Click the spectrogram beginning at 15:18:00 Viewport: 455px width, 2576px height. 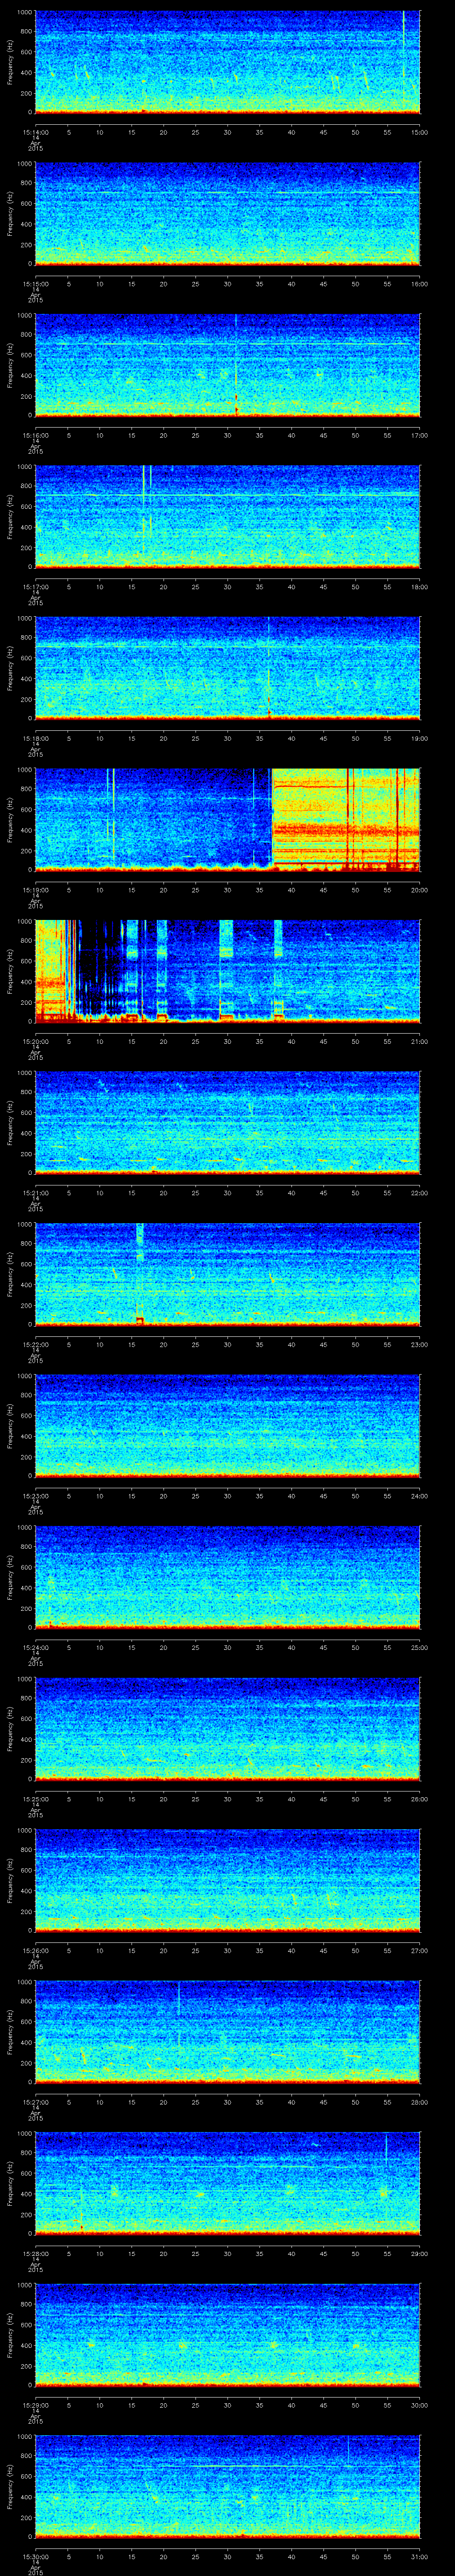[228, 668]
